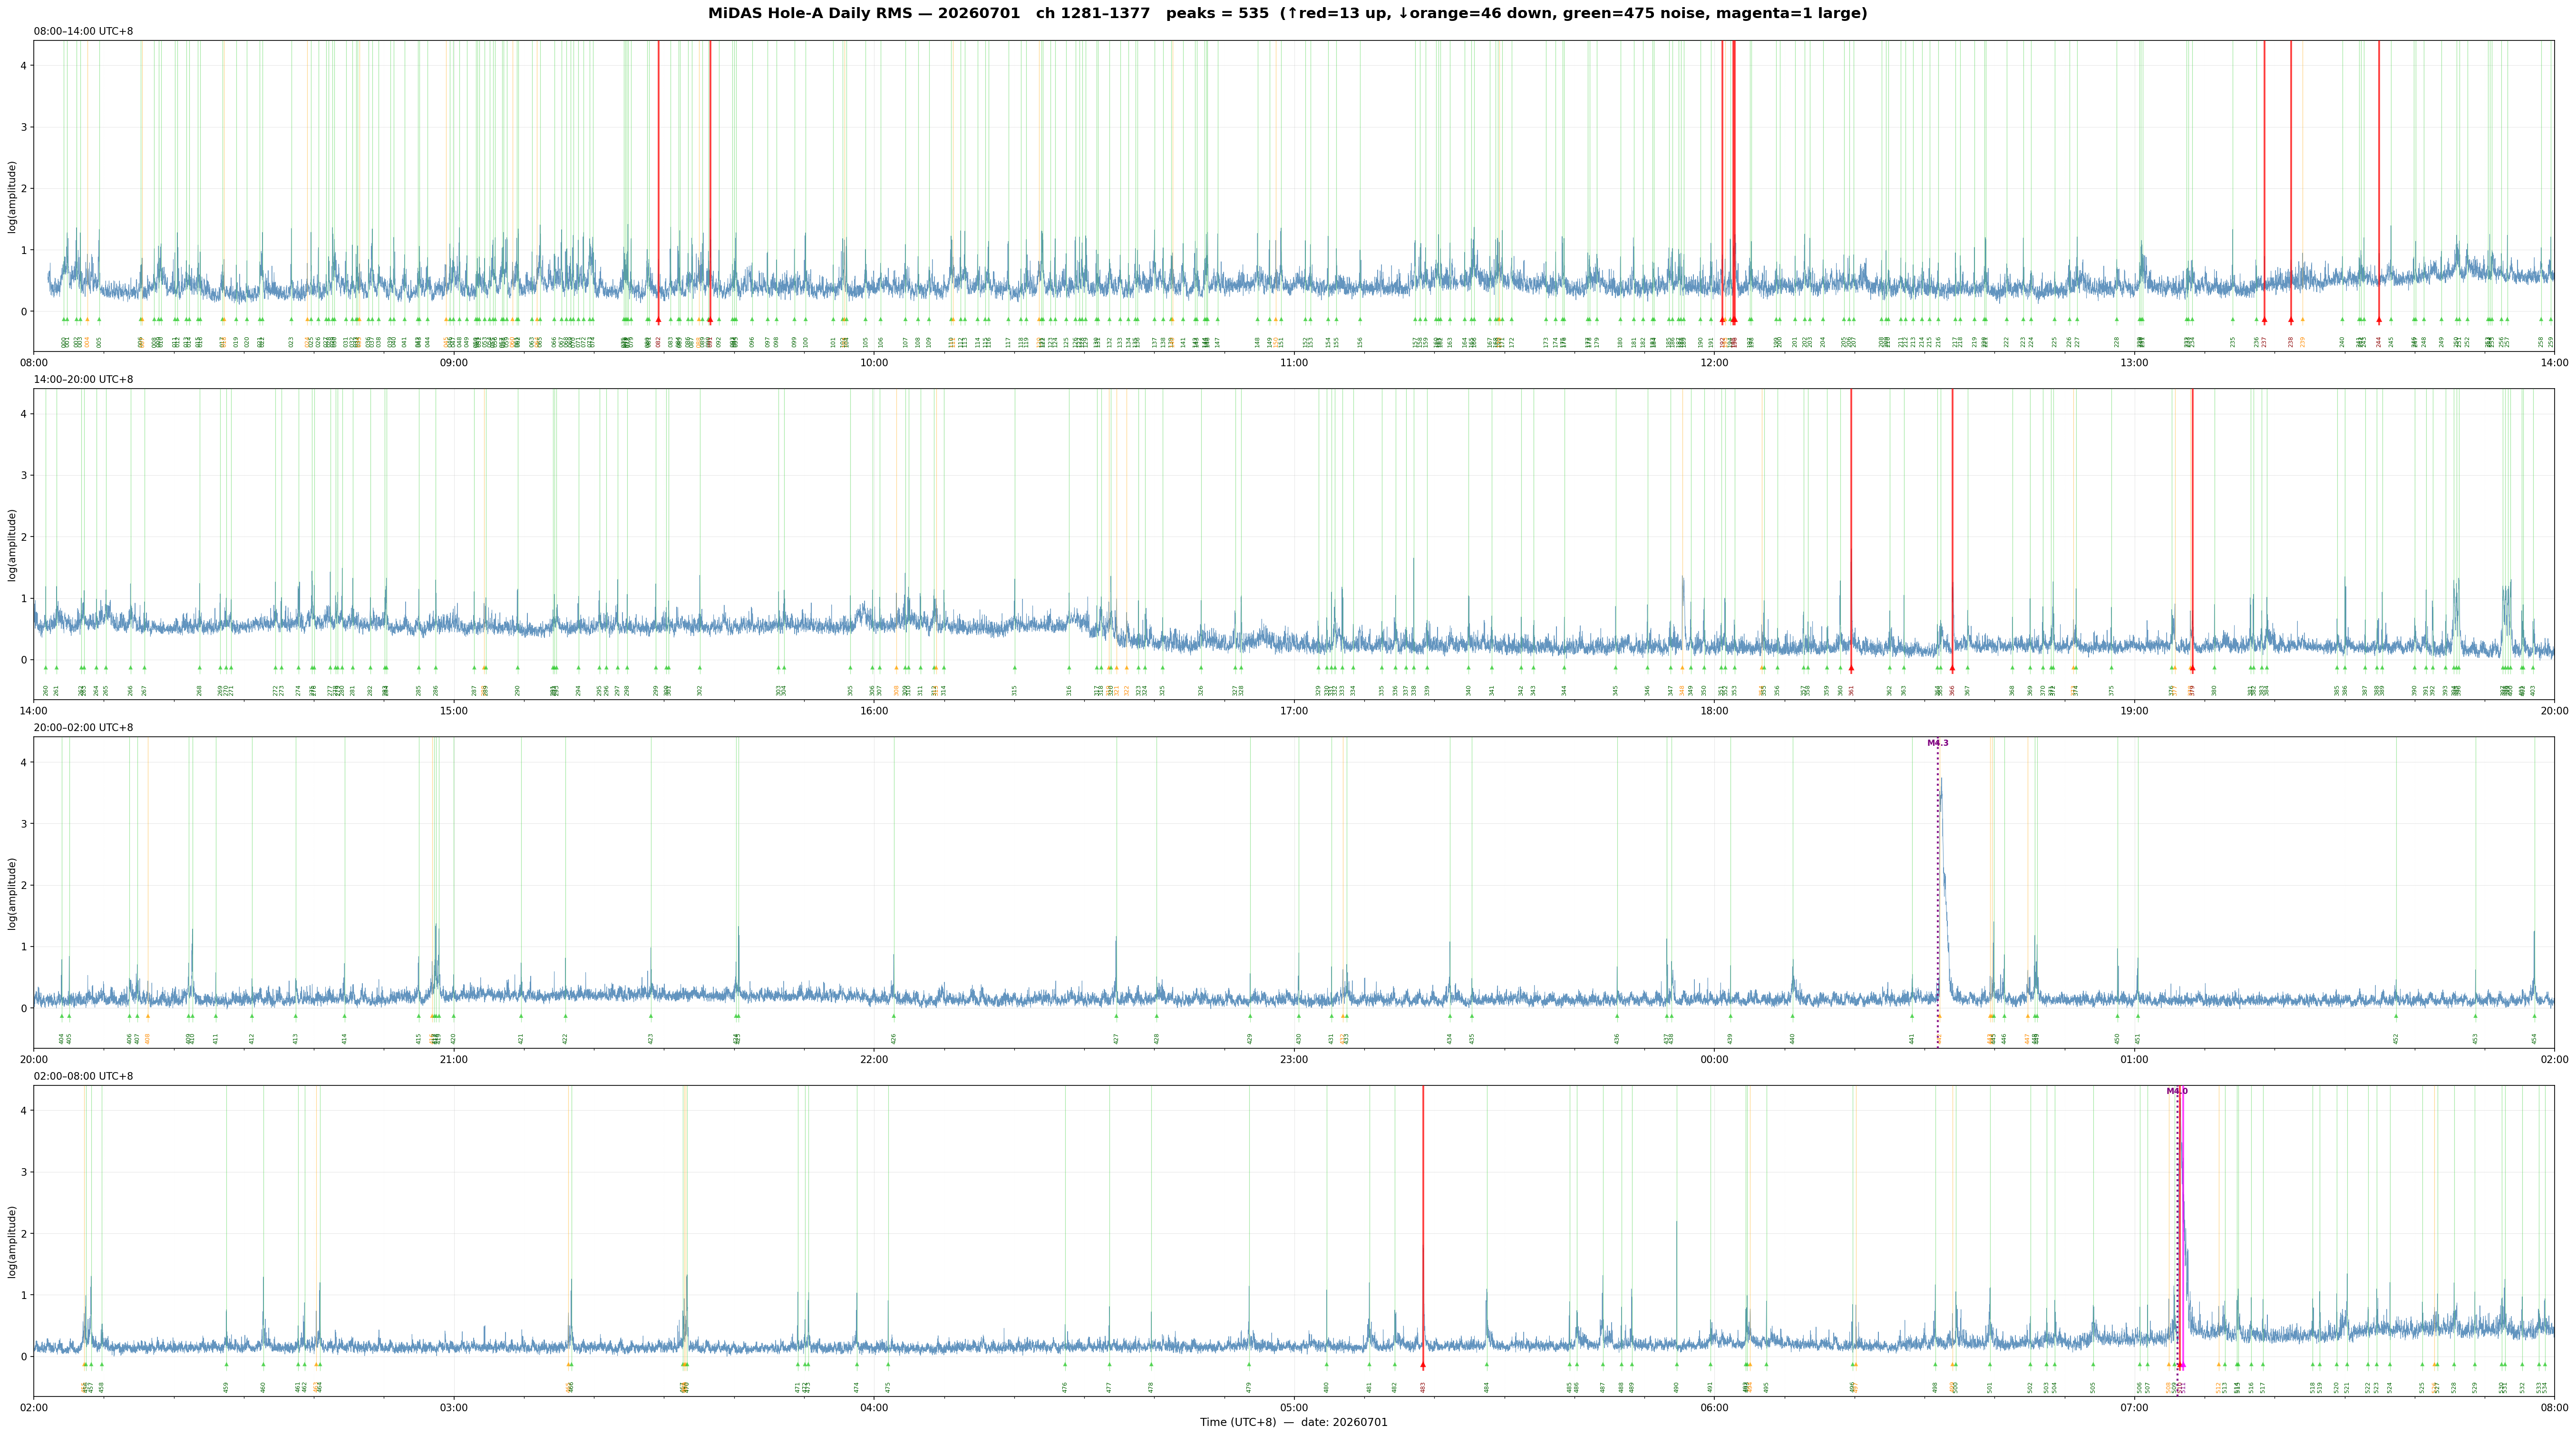Click the green noise-peak label 436
The image size is (2576, 1435).
point(1617,1039)
